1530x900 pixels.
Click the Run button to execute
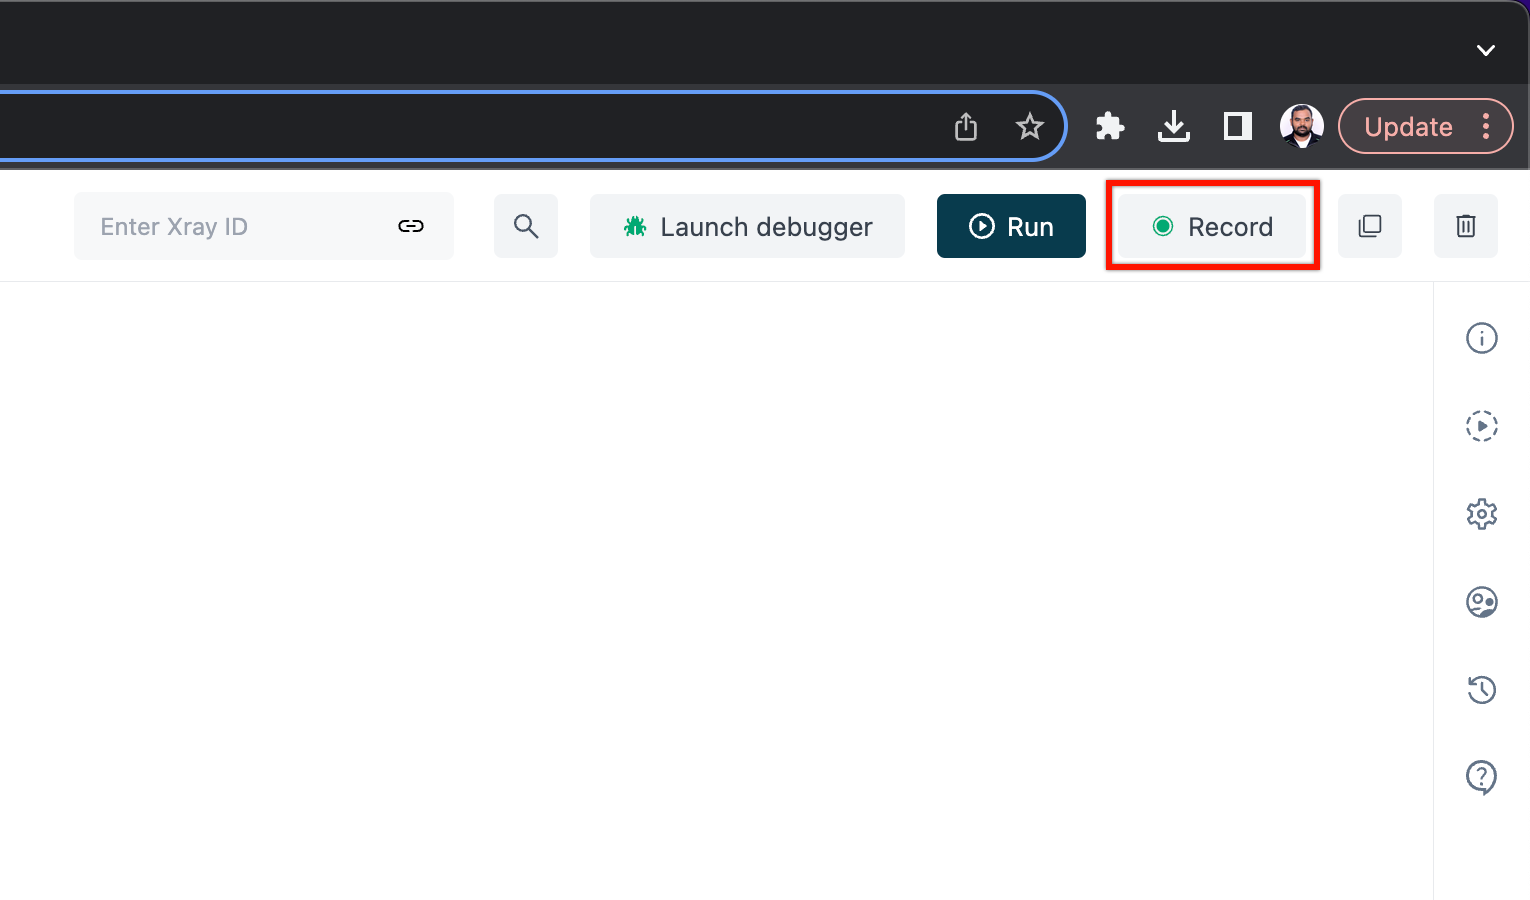pos(1011,226)
